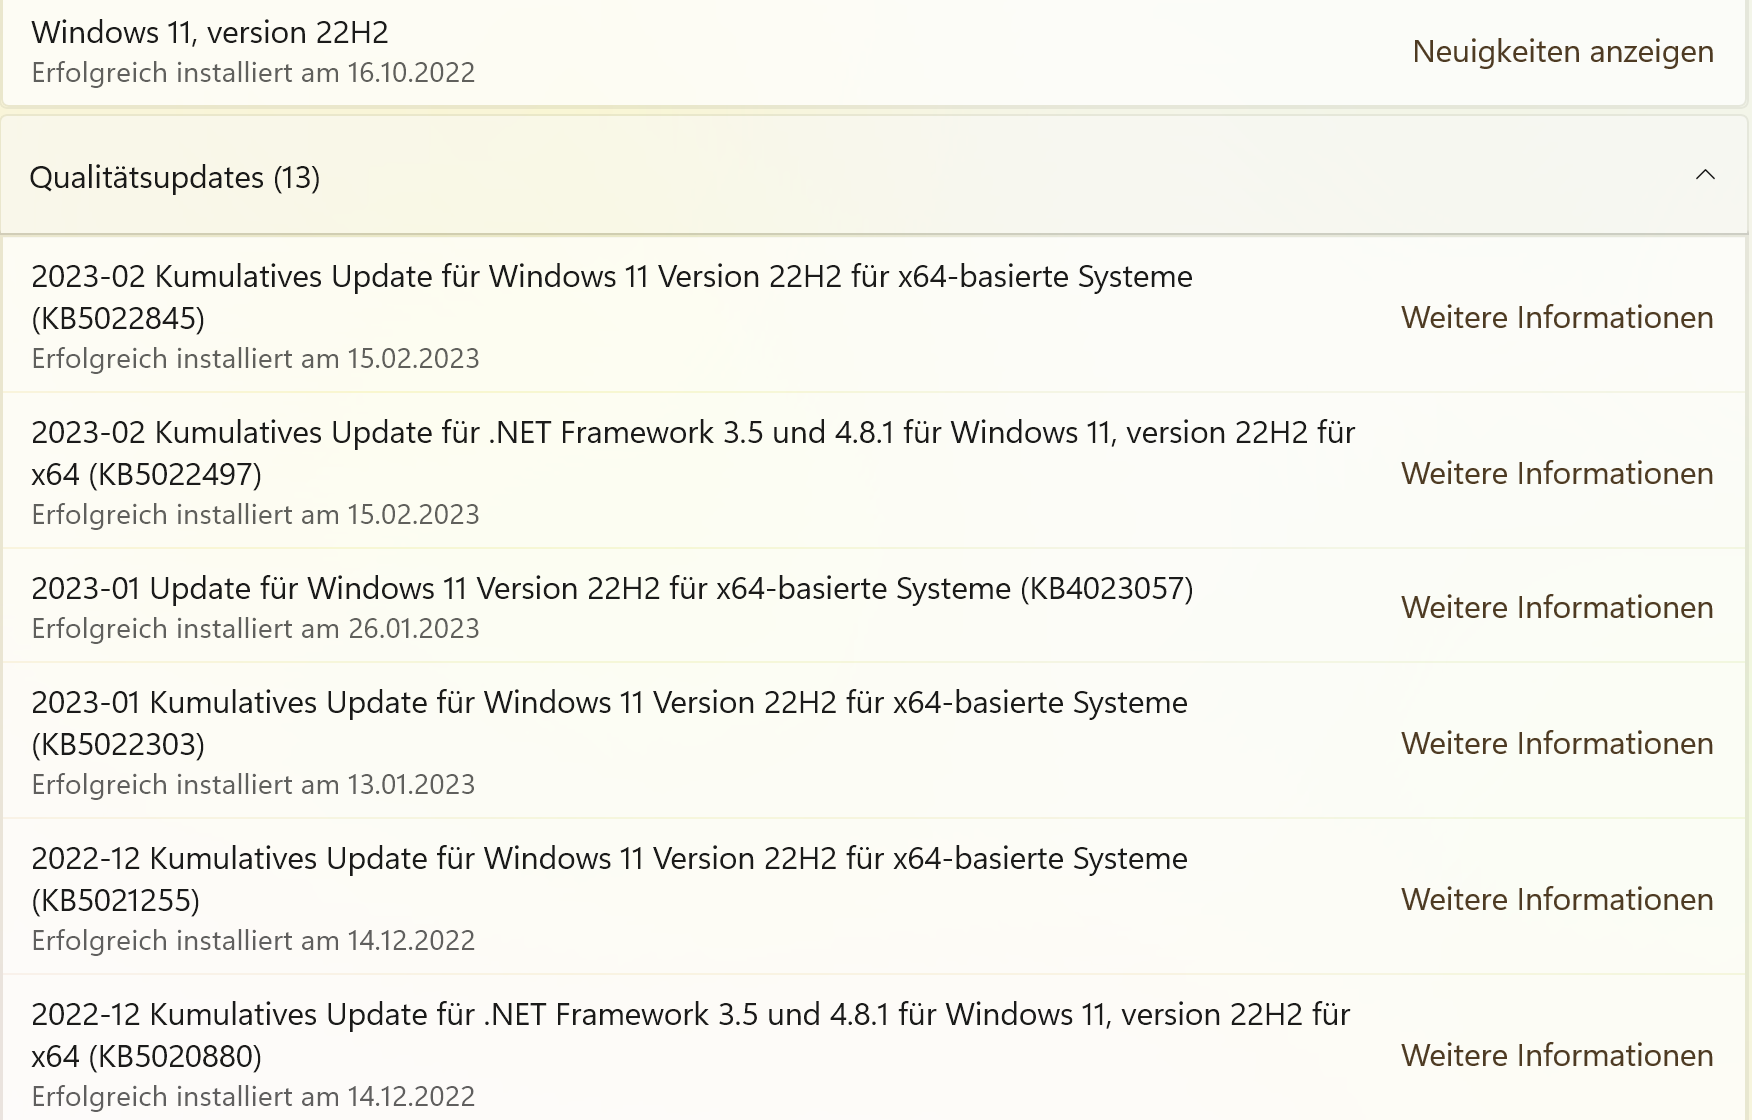This screenshot has height=1120, width=1752.
Task: Open Weitere Informationen for KB4023057
Action: click(1557, 608)
